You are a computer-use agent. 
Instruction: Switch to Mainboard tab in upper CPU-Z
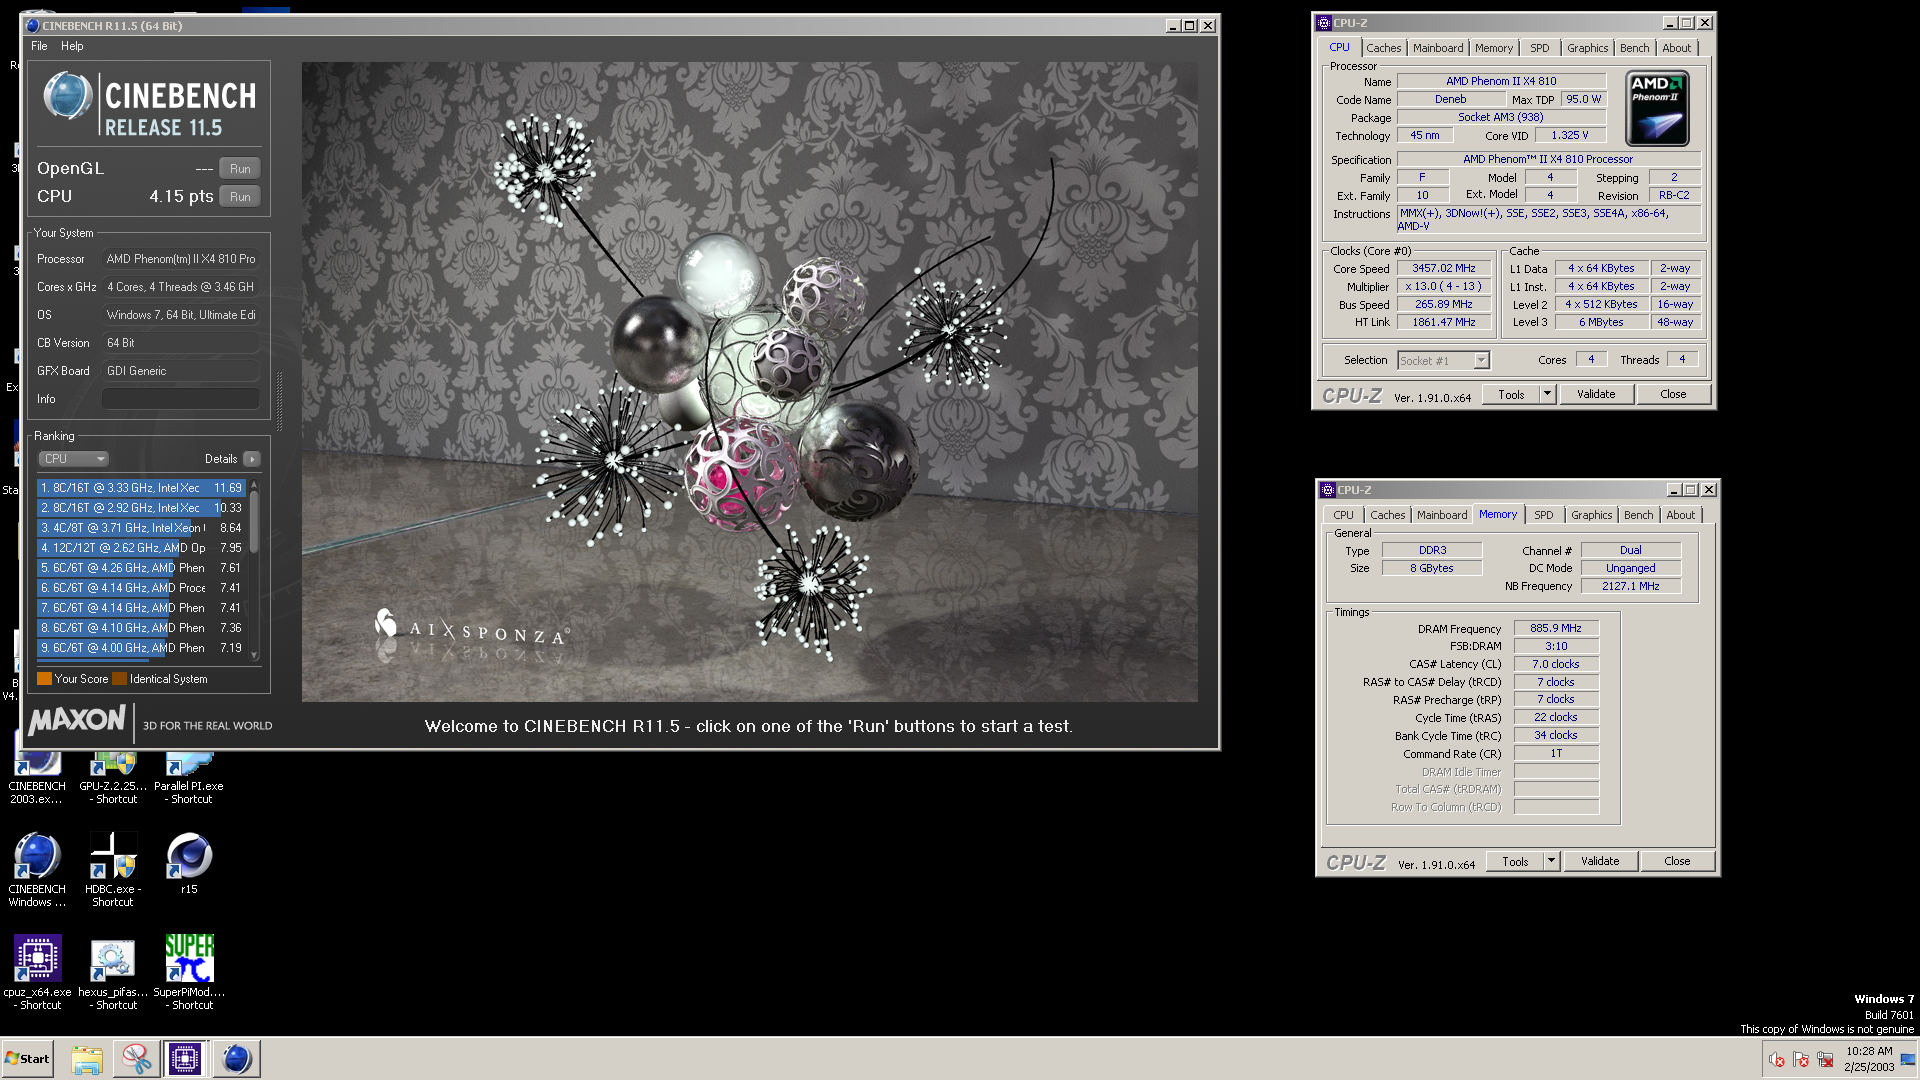click(x=1438, y=48)
